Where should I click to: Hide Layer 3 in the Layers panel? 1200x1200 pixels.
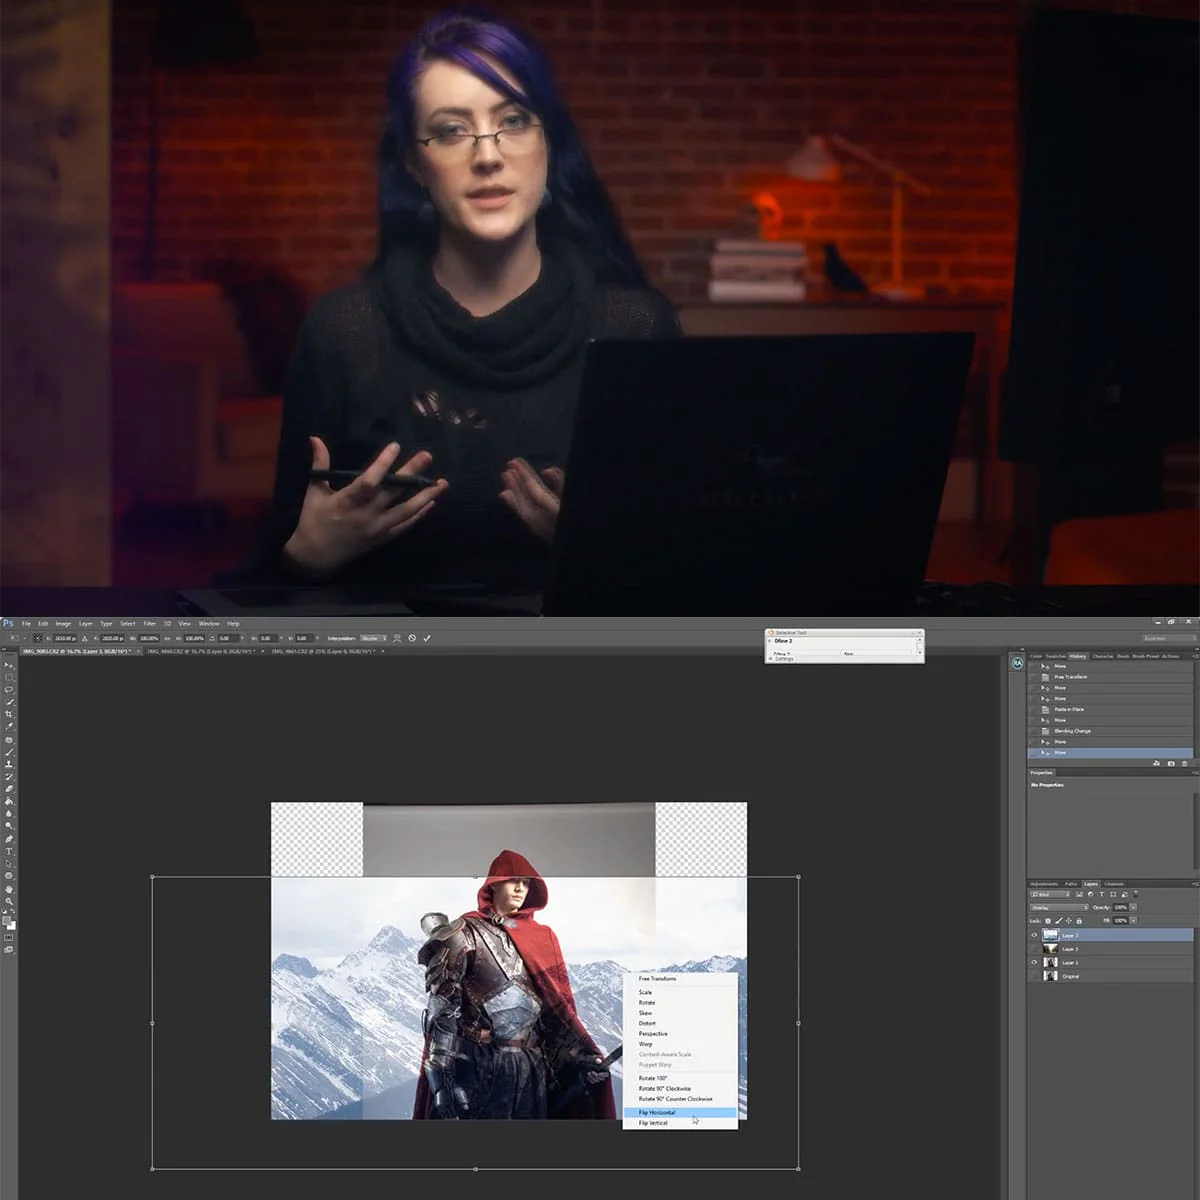coord(1034,935)
